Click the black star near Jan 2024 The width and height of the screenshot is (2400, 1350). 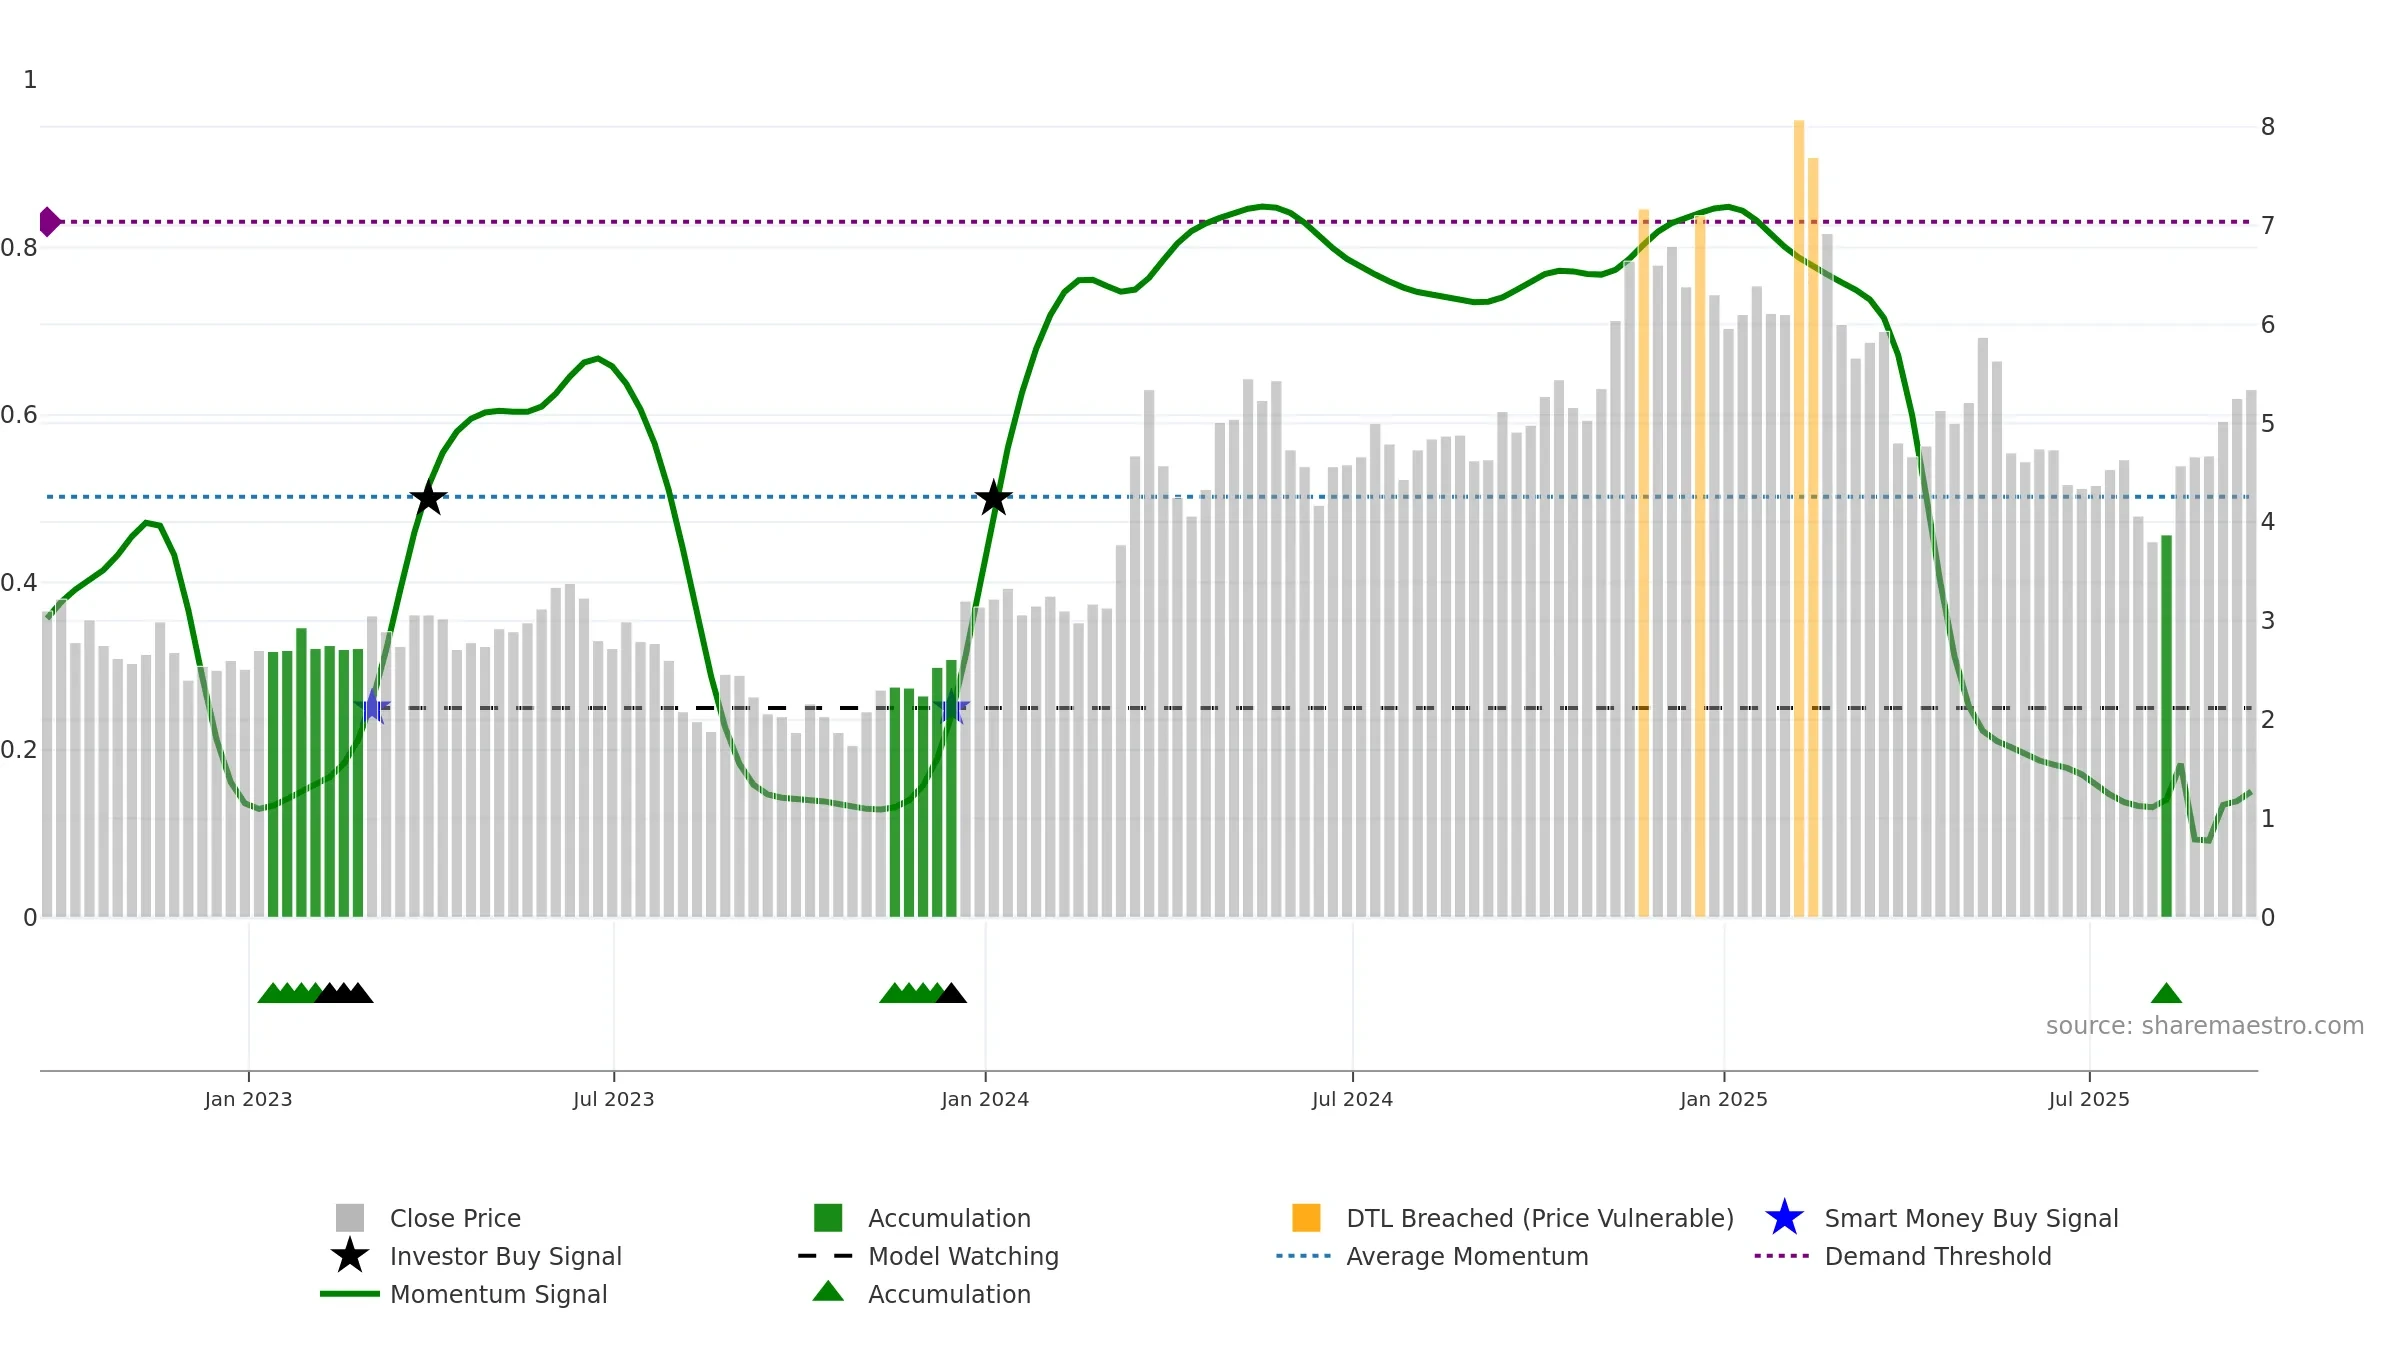[x=993, y=497]
